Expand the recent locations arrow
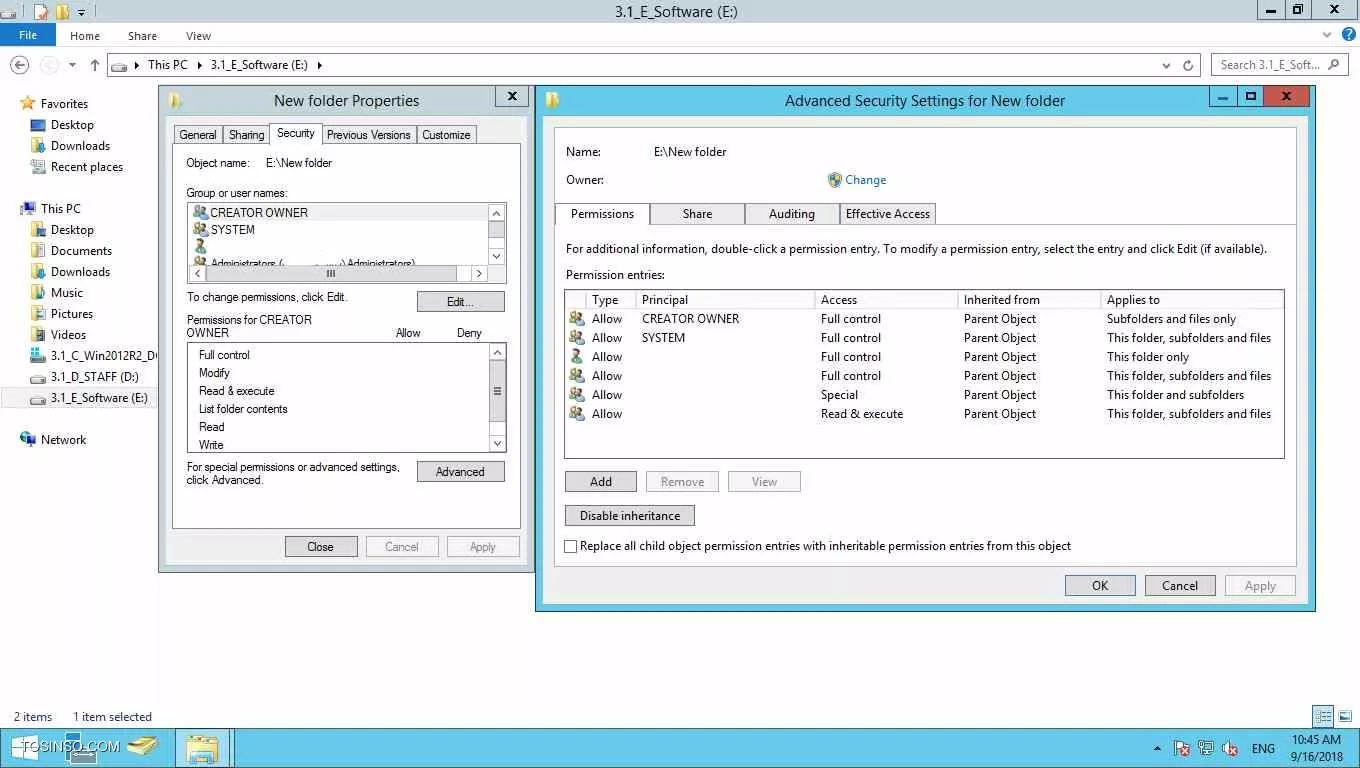This screenshot has width=1360, height=768. 72,65
